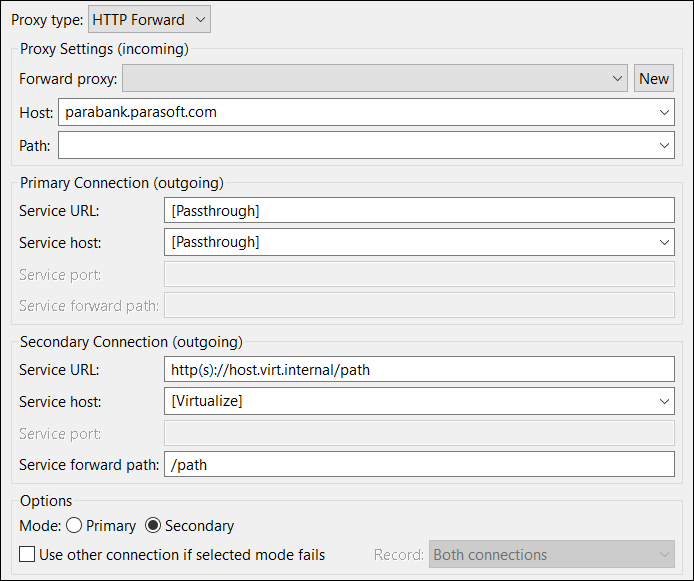The height and width of the screenshot is (581, 694).
Task: Click the Primary Connection Service URL field
Action: (419, 211)
